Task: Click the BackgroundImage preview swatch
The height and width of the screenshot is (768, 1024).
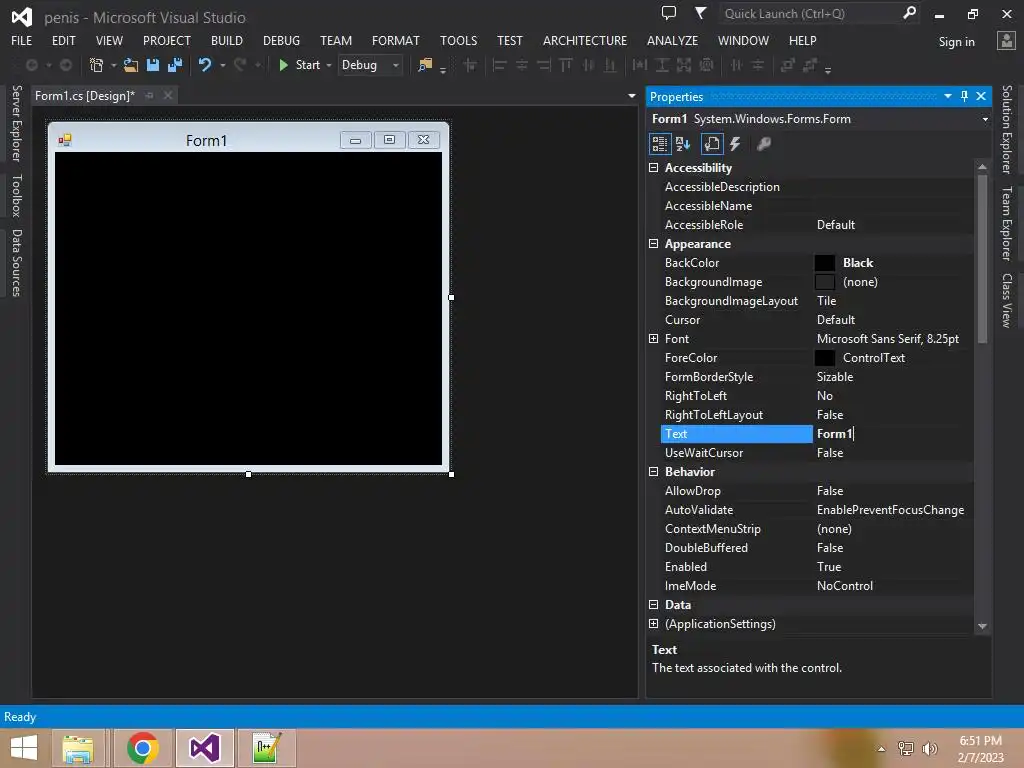Action: pos(825,281)
